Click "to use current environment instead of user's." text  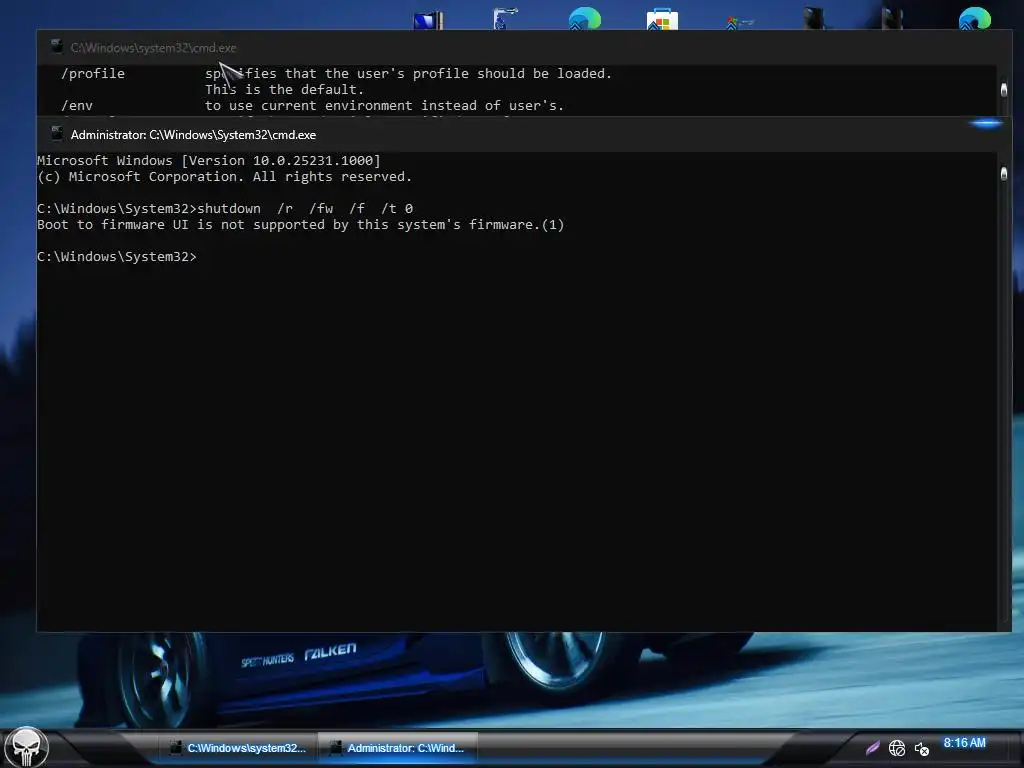[x=385, y=106]
